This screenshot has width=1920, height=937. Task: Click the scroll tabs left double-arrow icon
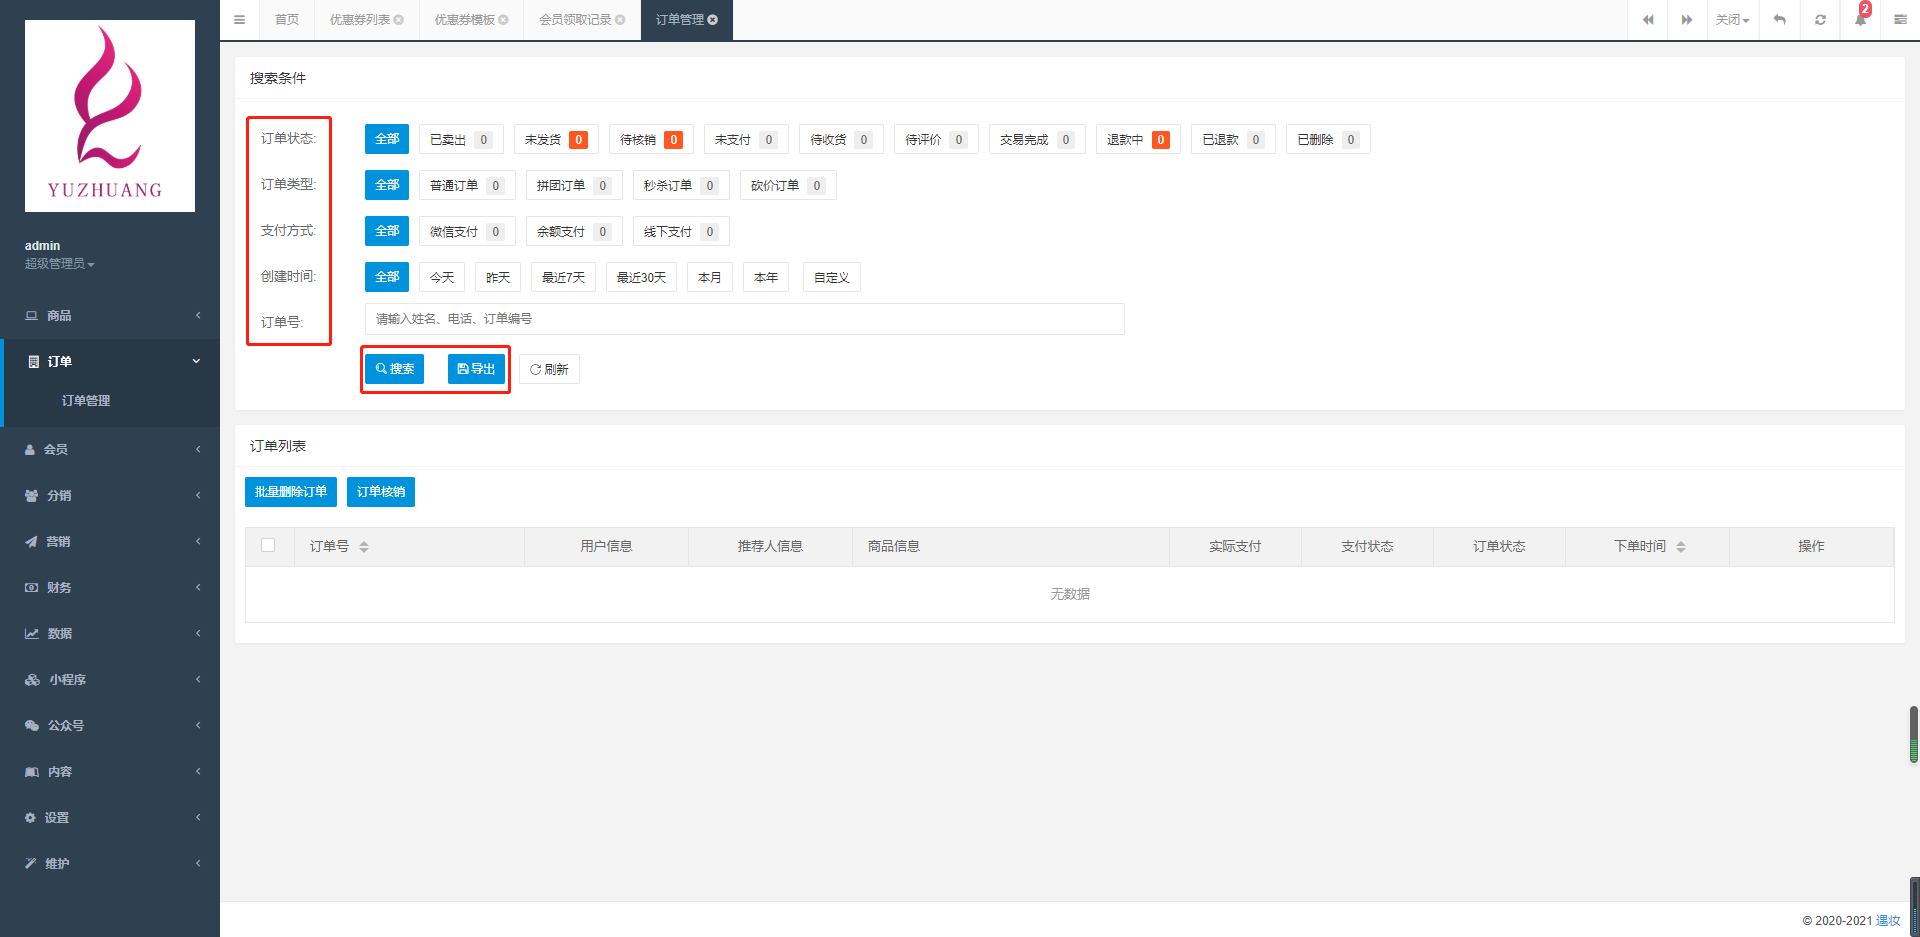1648,20
